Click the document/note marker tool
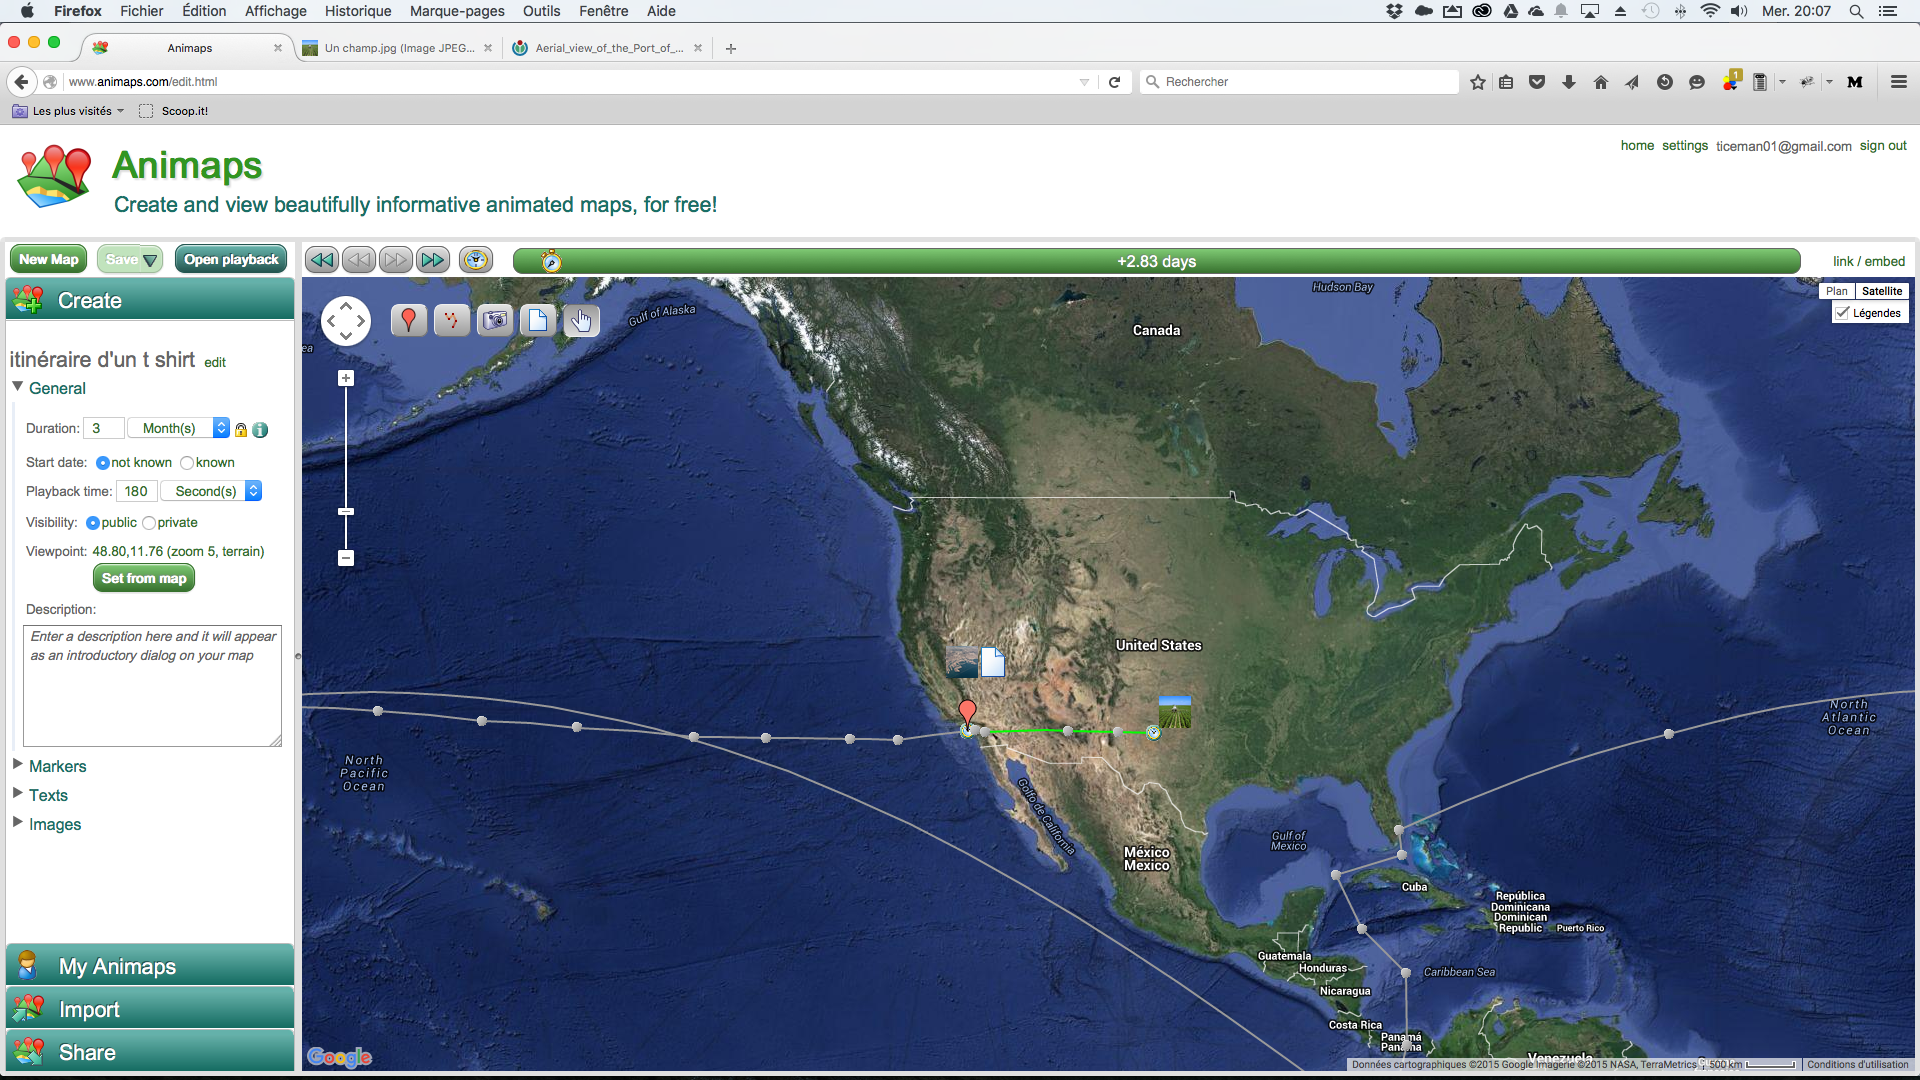Image resolution: width=1920 pixels, height=1080 pixels. (x=537, y=319)
